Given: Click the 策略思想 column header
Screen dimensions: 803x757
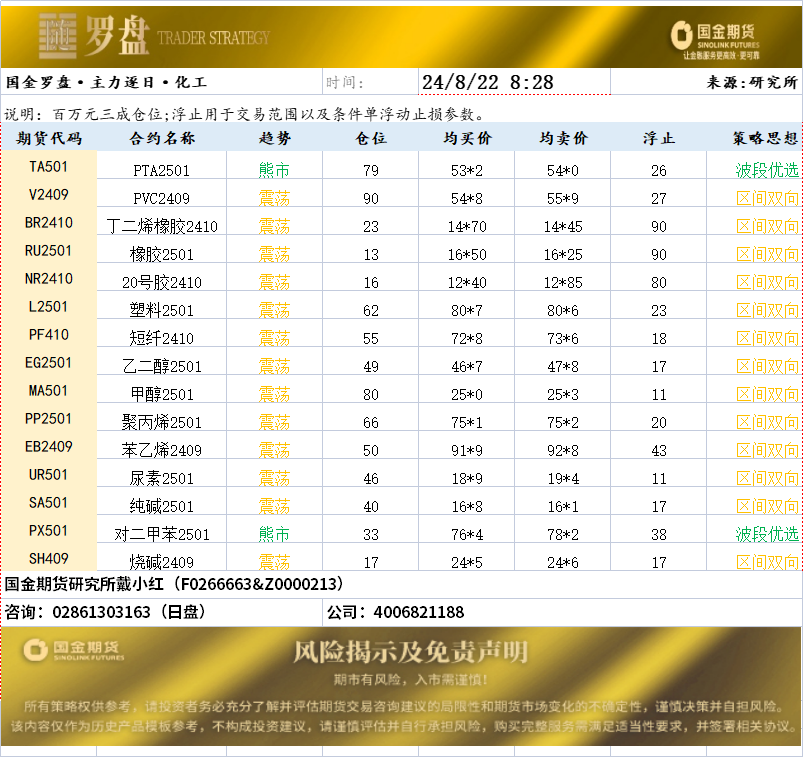Looking at the screenshot, I should [x=765, y=138].
